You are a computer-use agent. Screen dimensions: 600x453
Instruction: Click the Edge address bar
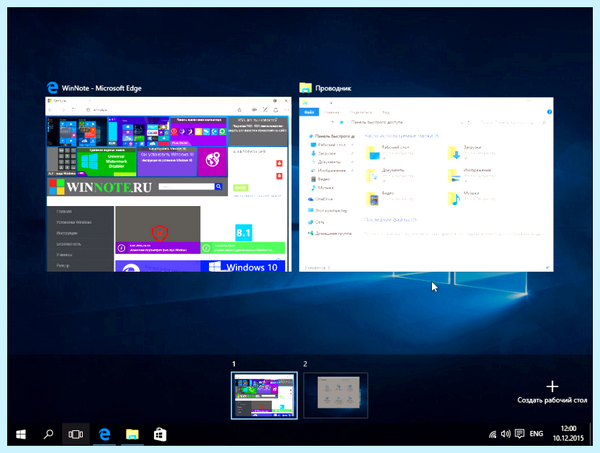pos(159,110)
